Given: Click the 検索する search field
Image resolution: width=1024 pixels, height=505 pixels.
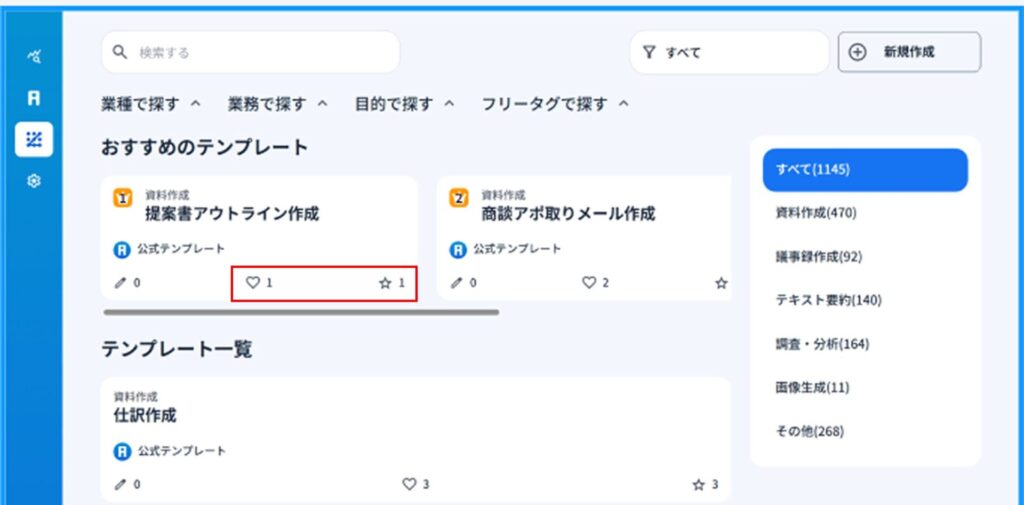Looking at the screenshot, I should coord(250,52).
